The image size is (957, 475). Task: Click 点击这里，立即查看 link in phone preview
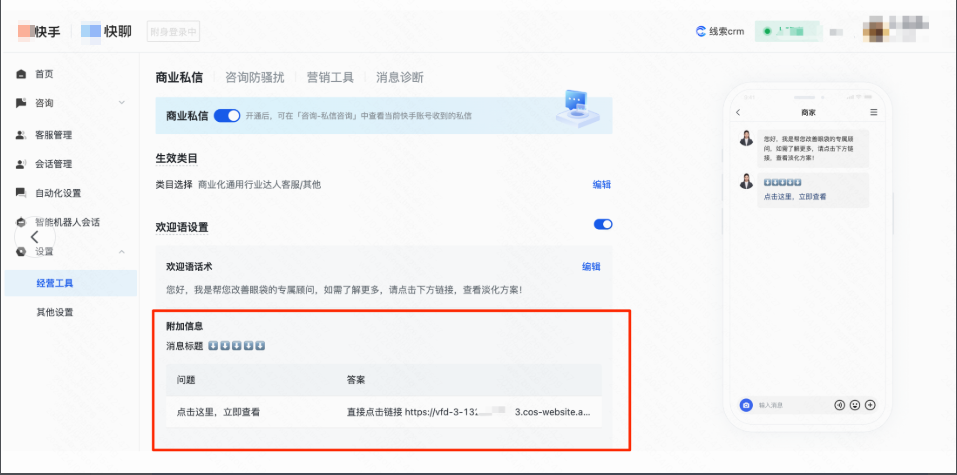click(795, 197)
